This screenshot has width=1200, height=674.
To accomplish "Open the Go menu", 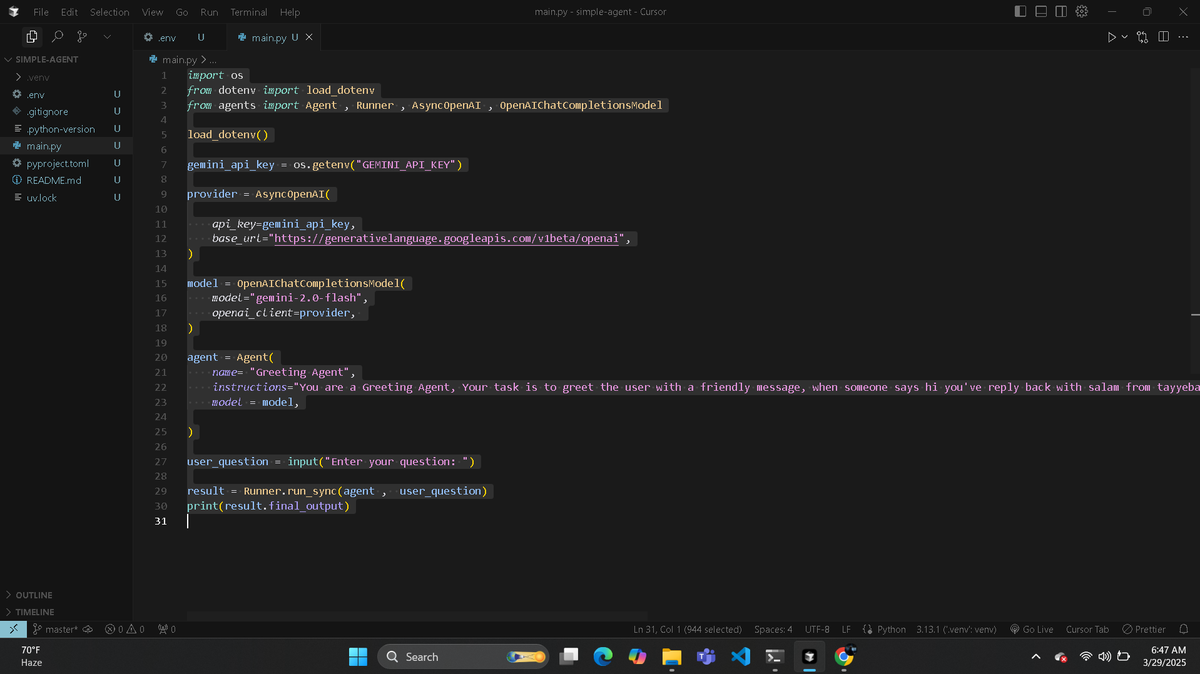I will point(182,12).
